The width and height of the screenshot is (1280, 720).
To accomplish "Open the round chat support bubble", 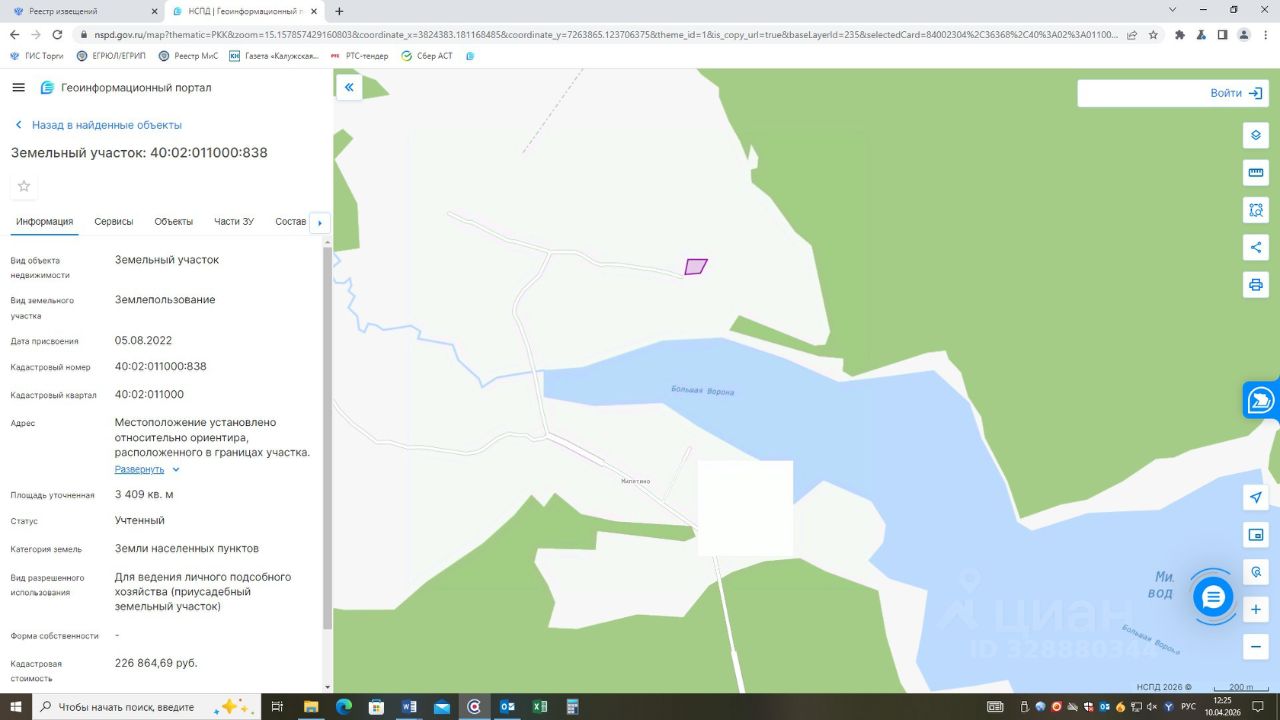I will 1213,597.
